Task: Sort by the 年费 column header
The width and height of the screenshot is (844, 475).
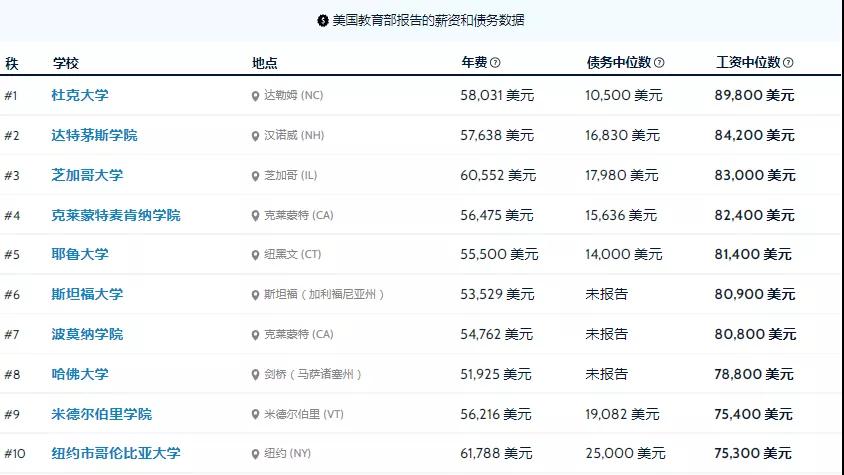Action: [x=474, y=62]
